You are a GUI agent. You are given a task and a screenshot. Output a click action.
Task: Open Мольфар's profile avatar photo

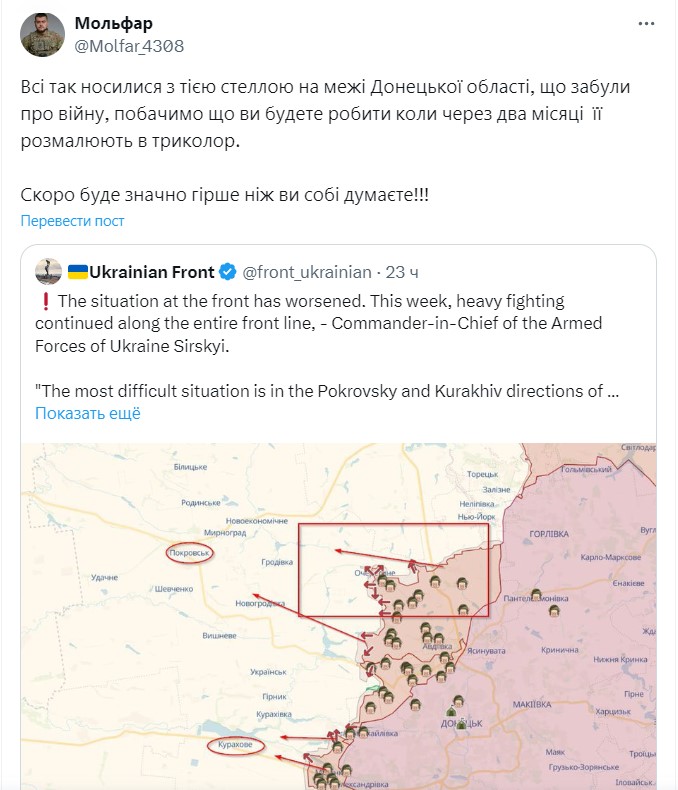[42, 35]
